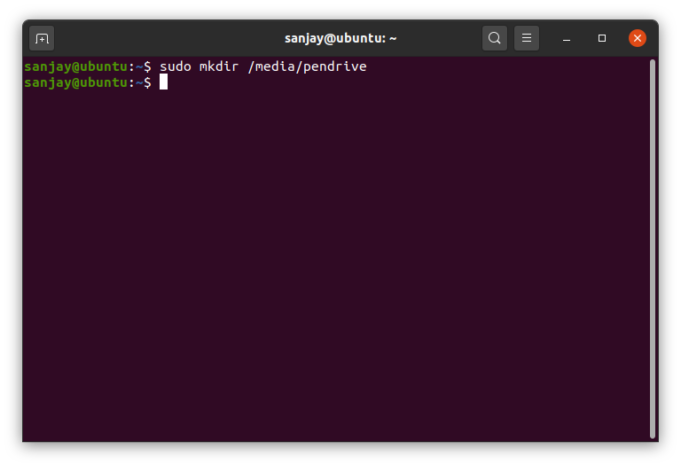Click the word sudo in the command
This screenshot has width=681, height=467.
175,66
